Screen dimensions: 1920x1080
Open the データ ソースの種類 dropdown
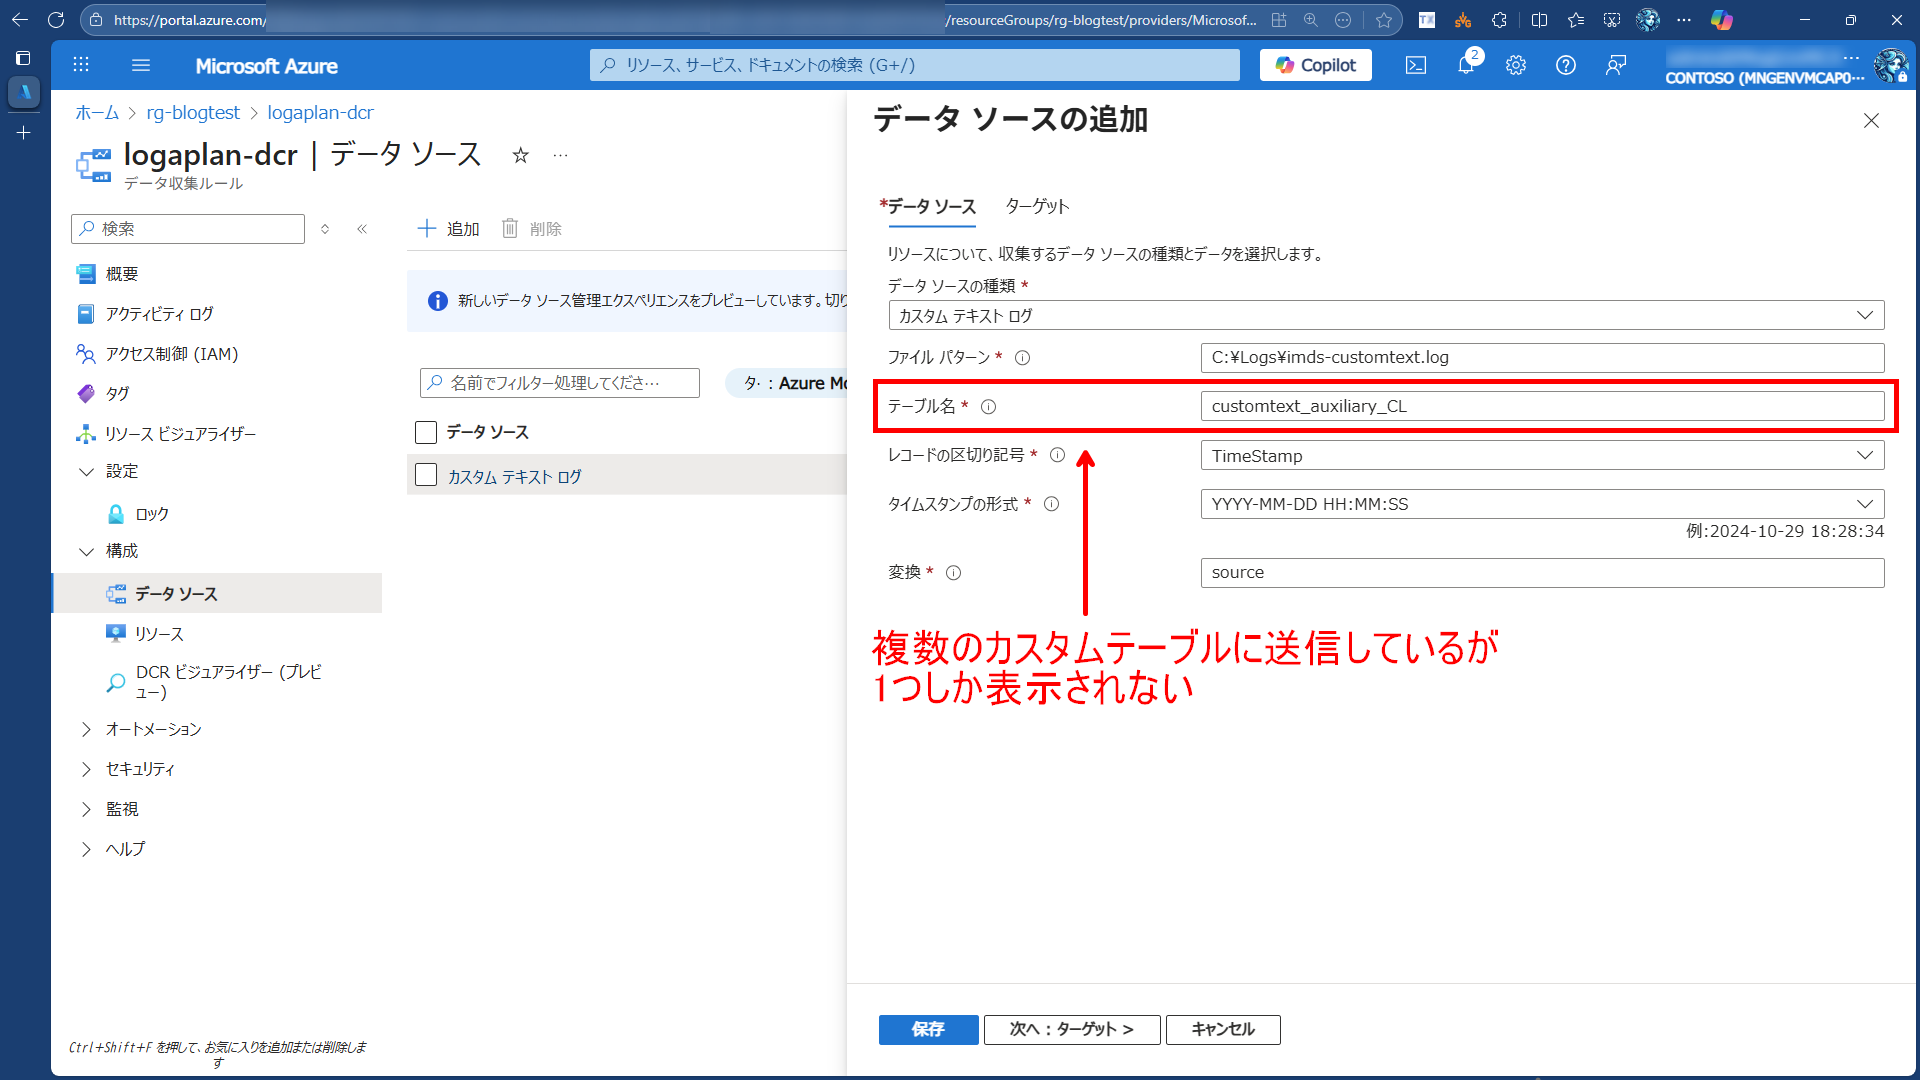pos(1385,316)
